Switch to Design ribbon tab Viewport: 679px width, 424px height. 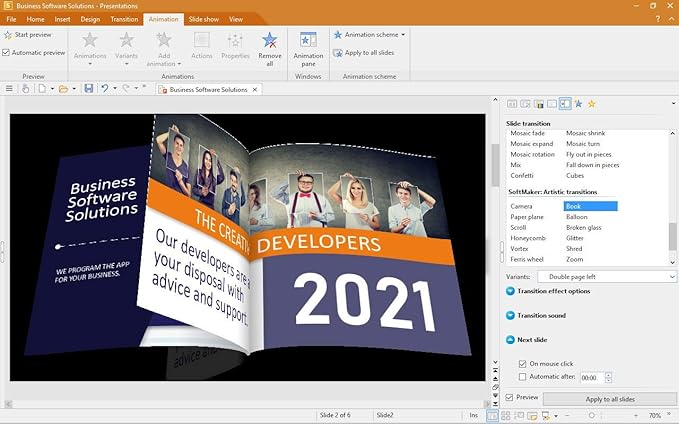pos(90,19)
